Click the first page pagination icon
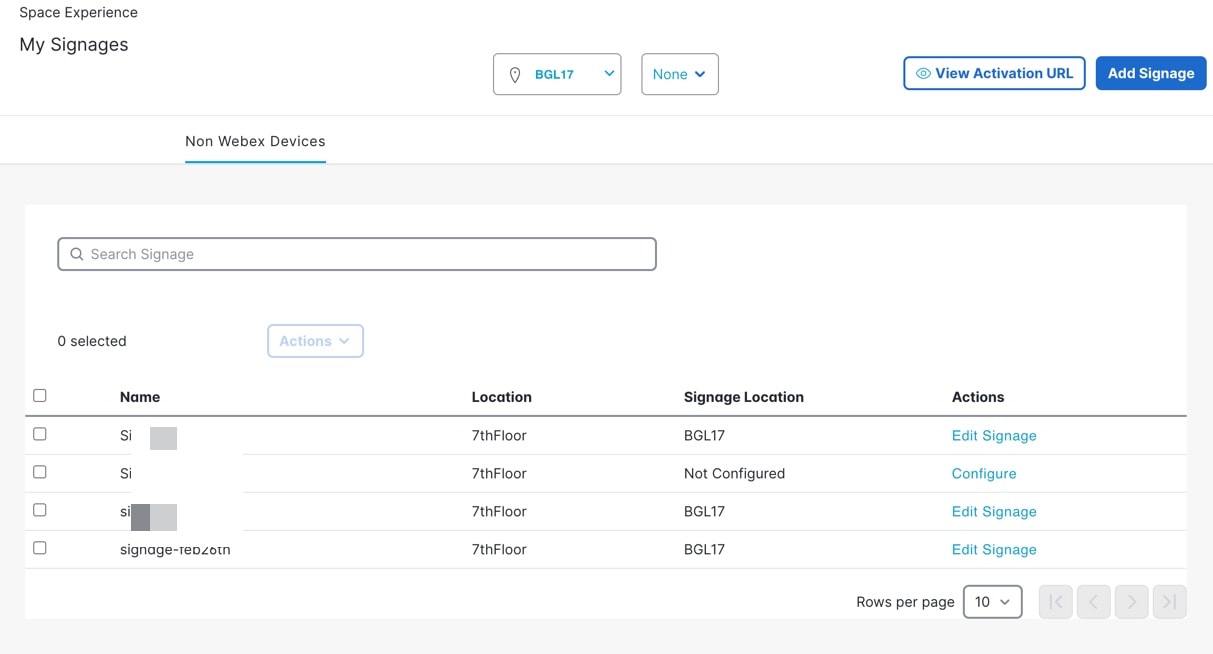1213x654 pixels. 1055,602
